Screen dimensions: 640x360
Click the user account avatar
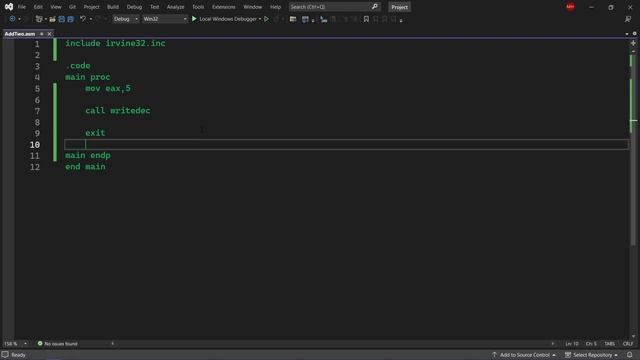coord(570,7)
